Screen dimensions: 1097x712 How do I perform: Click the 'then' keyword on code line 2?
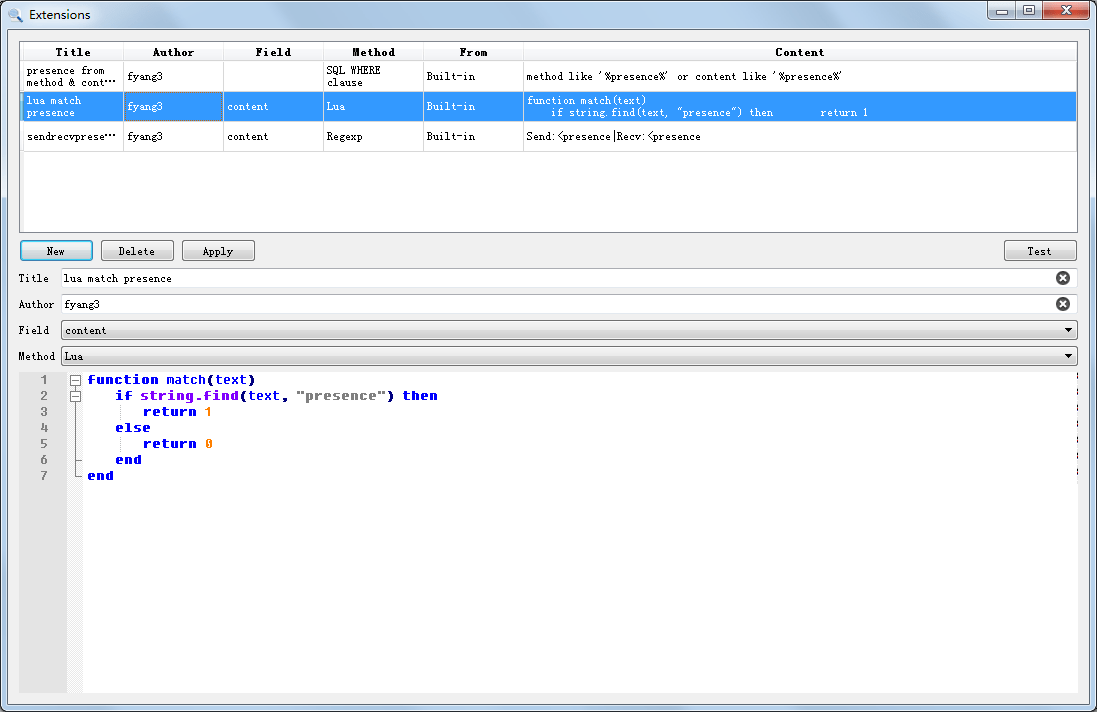(x=420, y=396)
